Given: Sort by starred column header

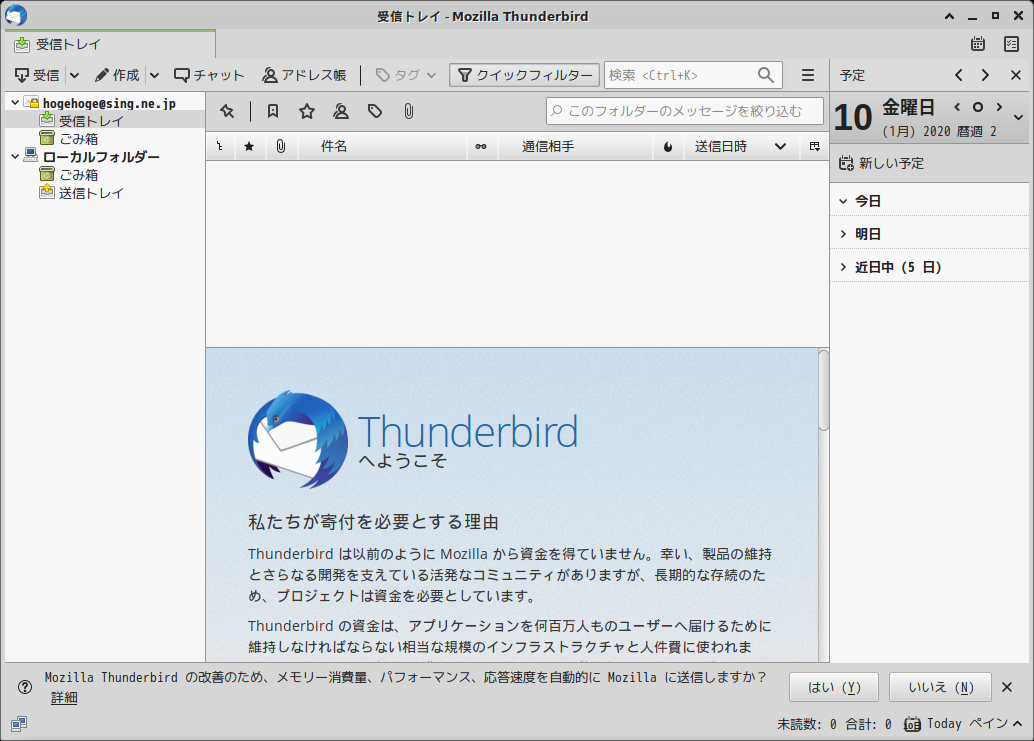Looking at the screenshot, I should point(249,146).
